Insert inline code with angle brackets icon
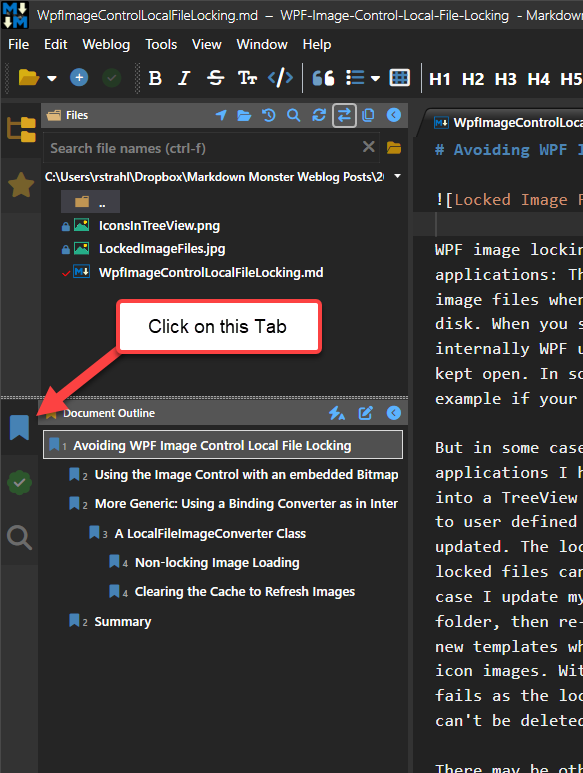 [x=280, y=78]
